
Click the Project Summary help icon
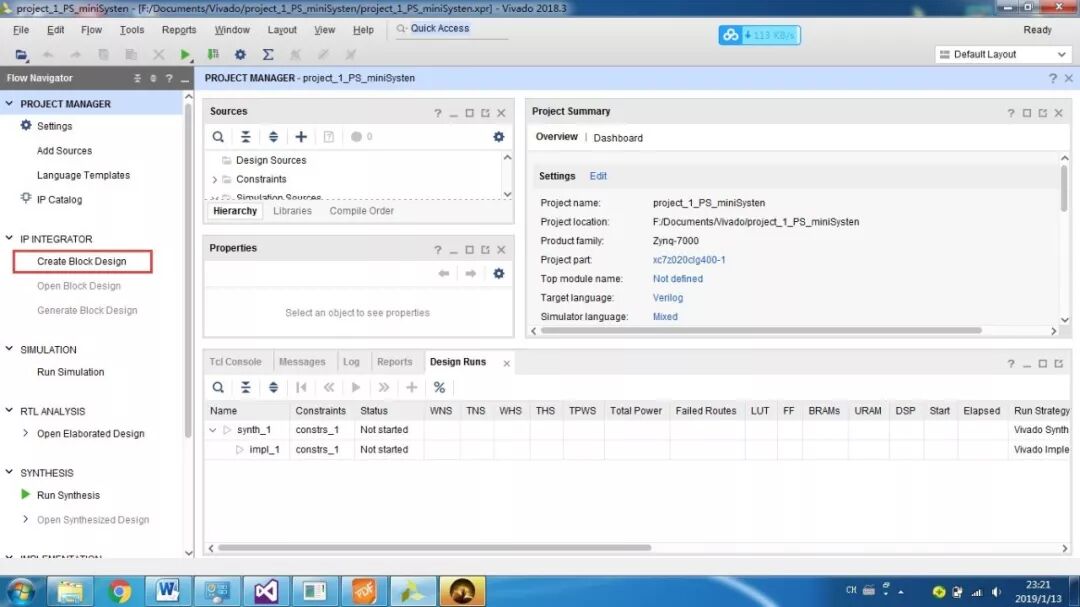pyautogui.click(x=1010, y=113)
